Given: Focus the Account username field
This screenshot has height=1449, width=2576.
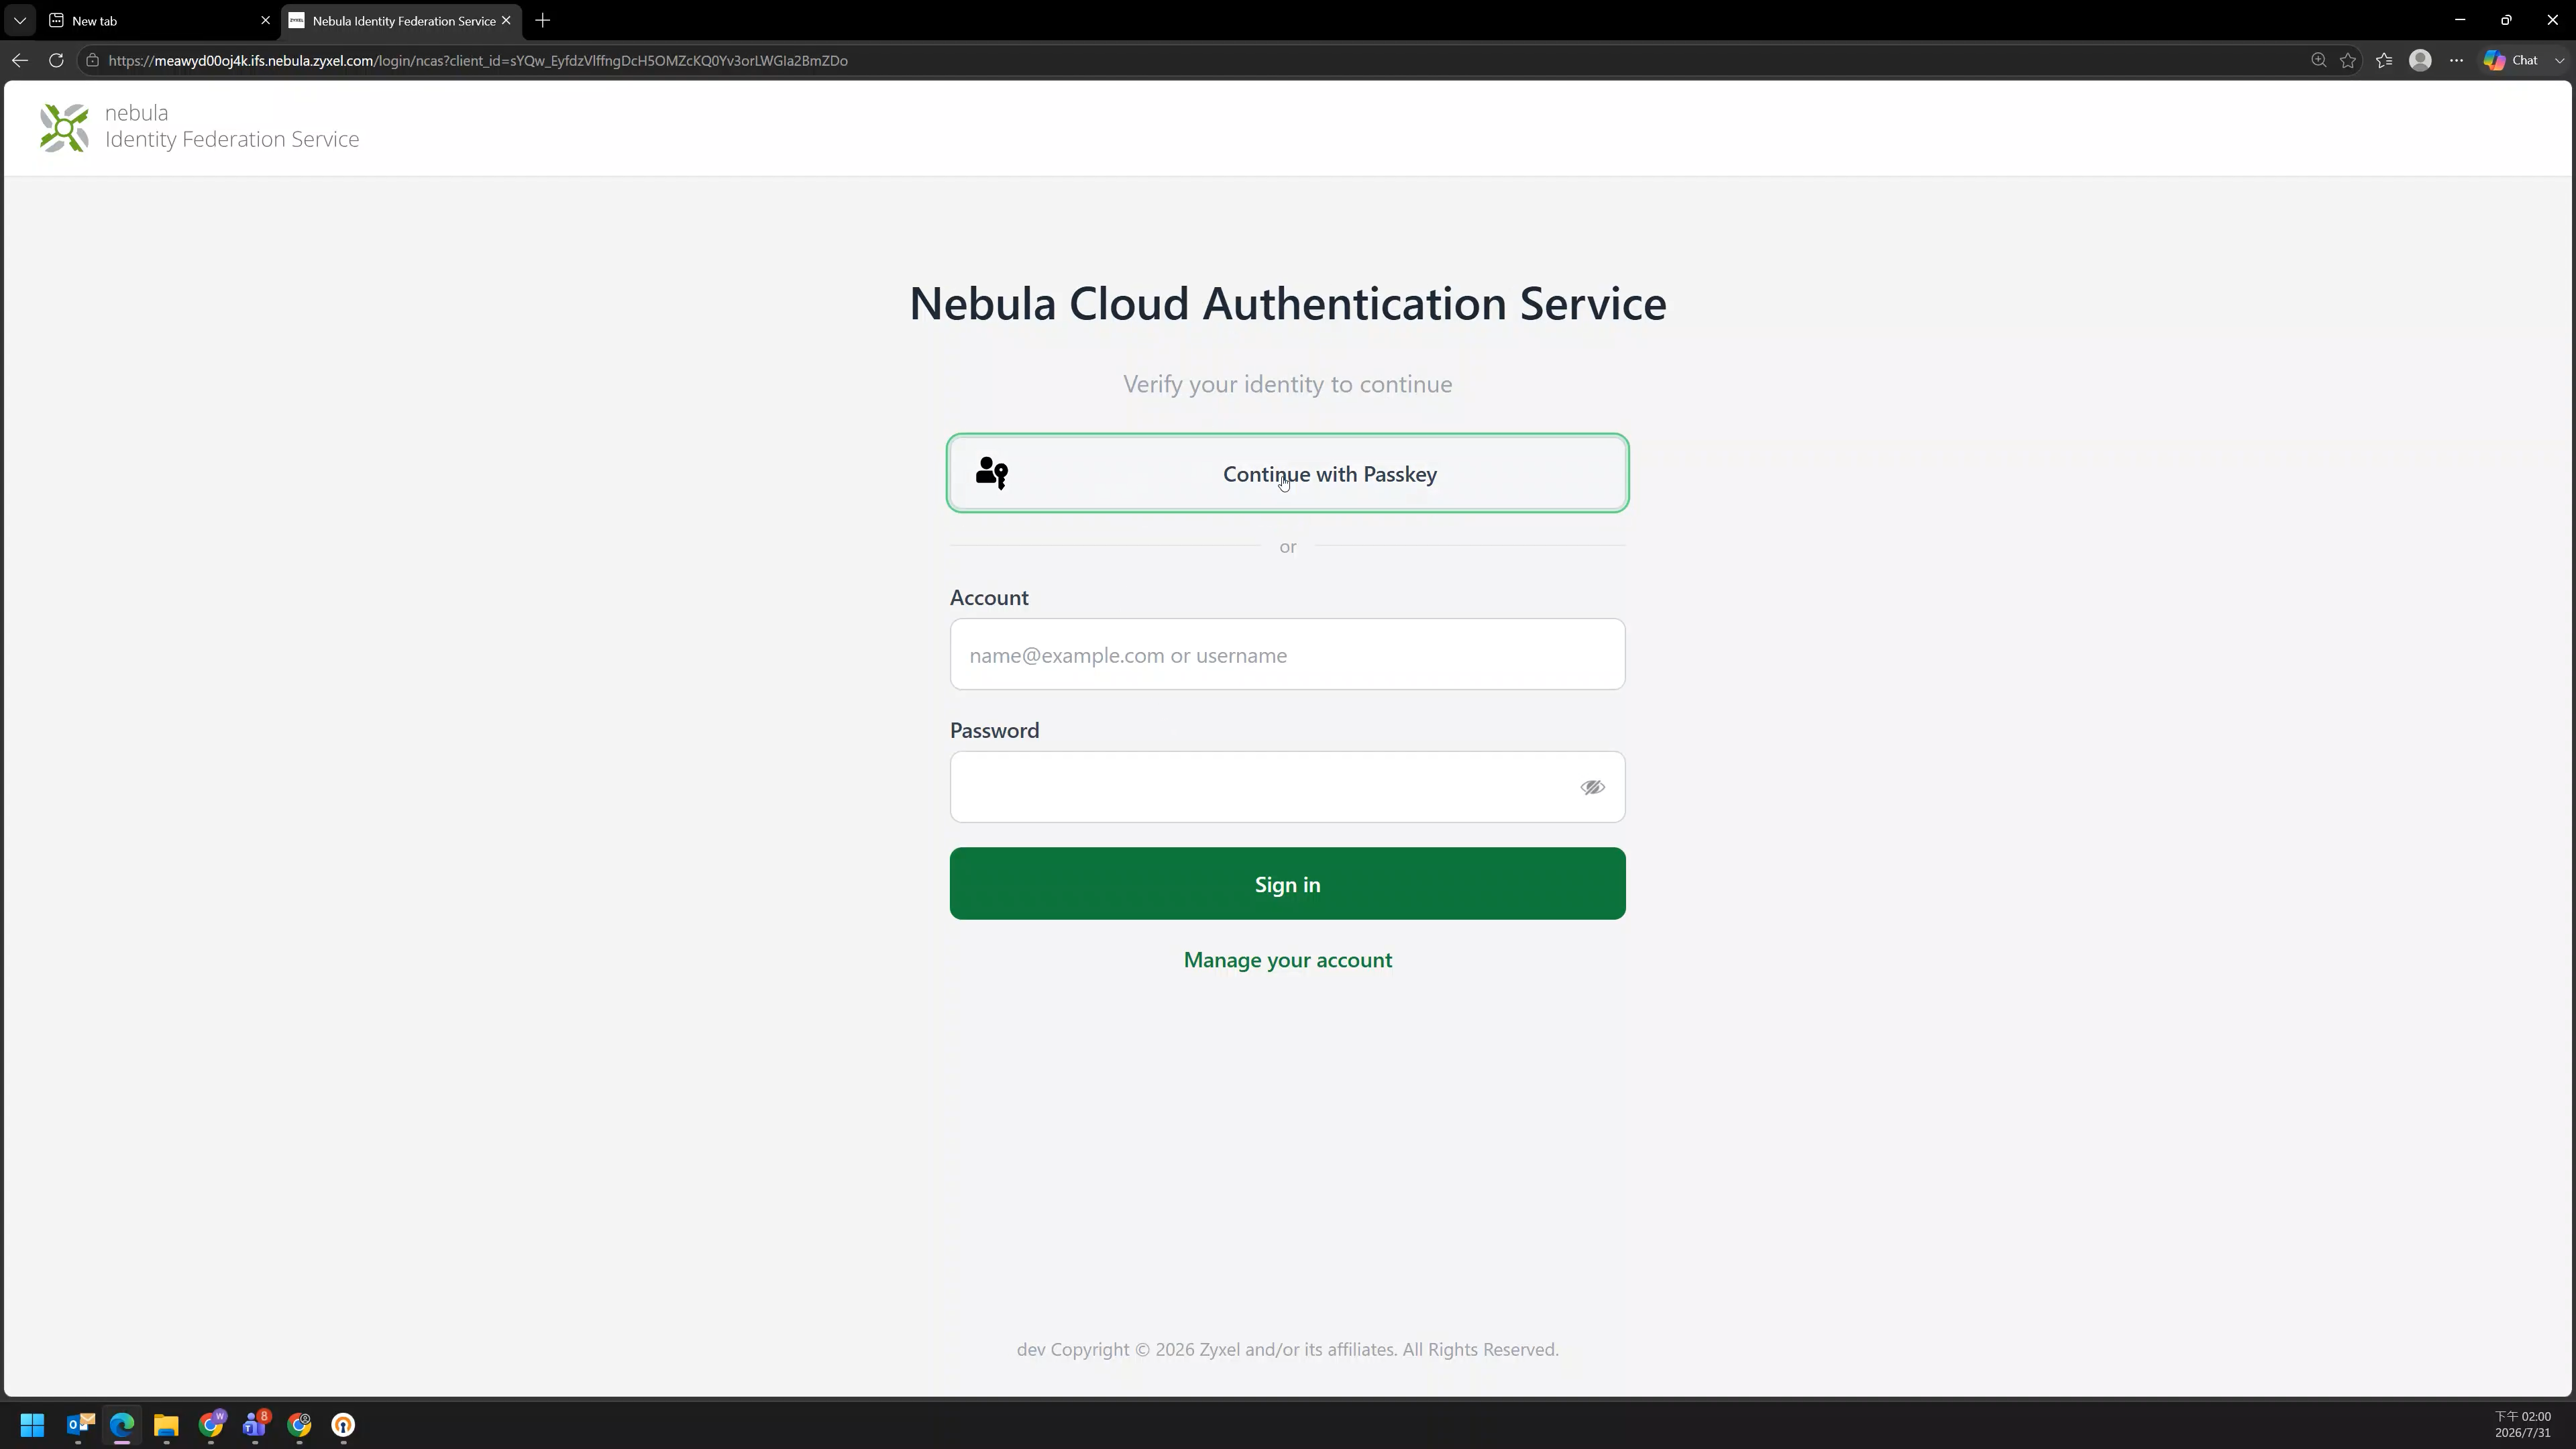Looking at the screenshot, I should click(1288, 655).
